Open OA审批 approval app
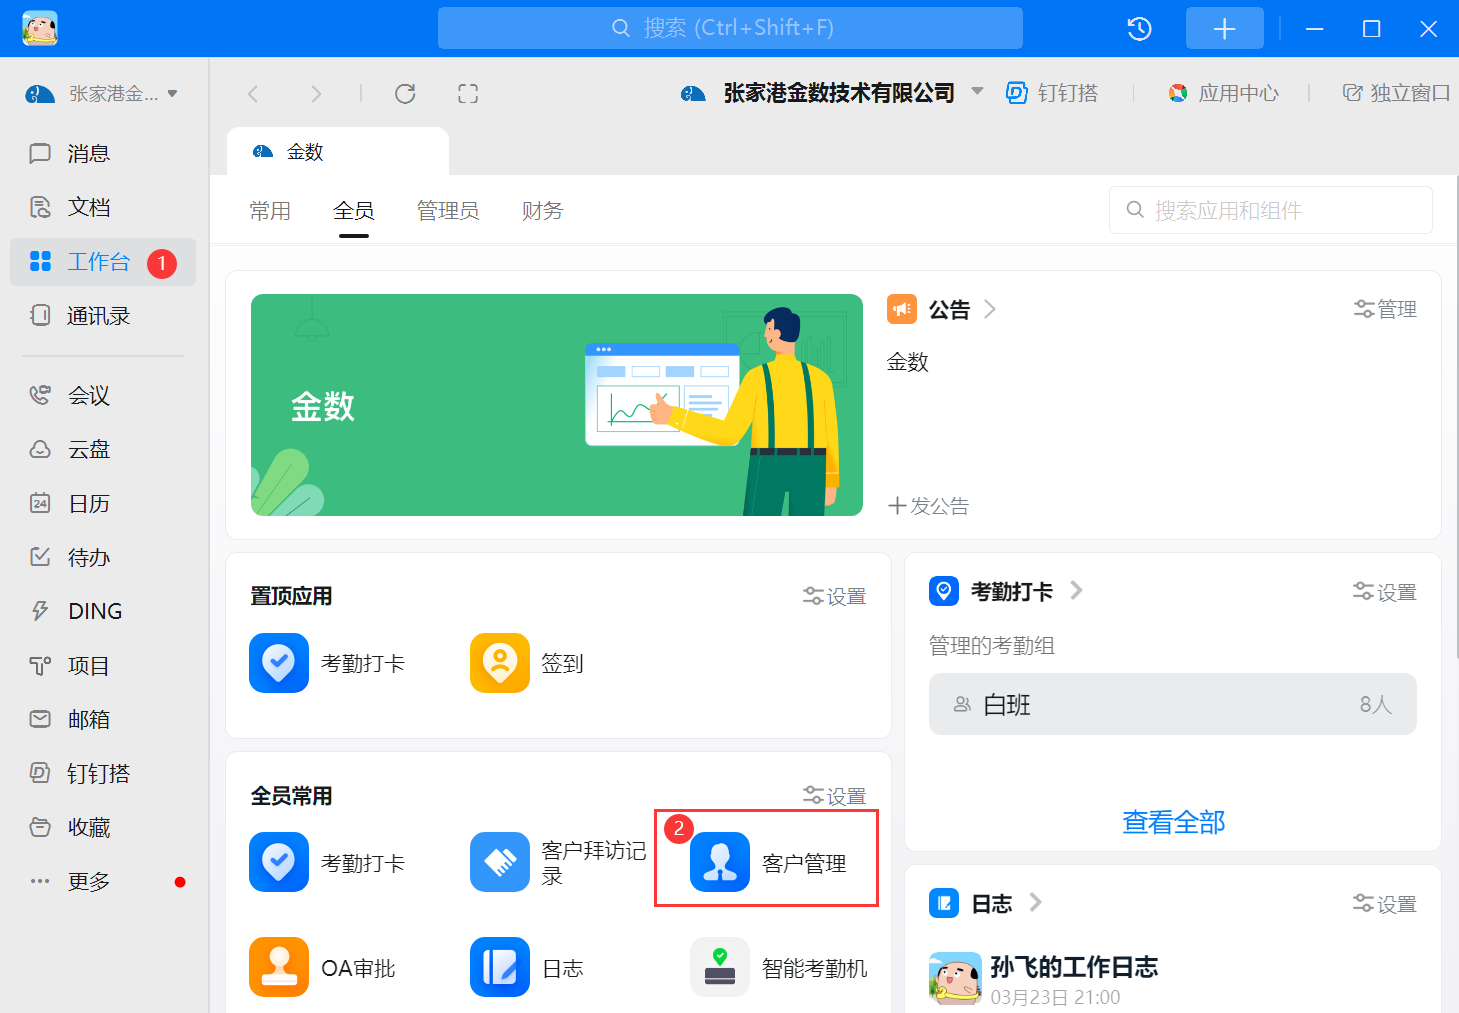 tap(323, 968)
